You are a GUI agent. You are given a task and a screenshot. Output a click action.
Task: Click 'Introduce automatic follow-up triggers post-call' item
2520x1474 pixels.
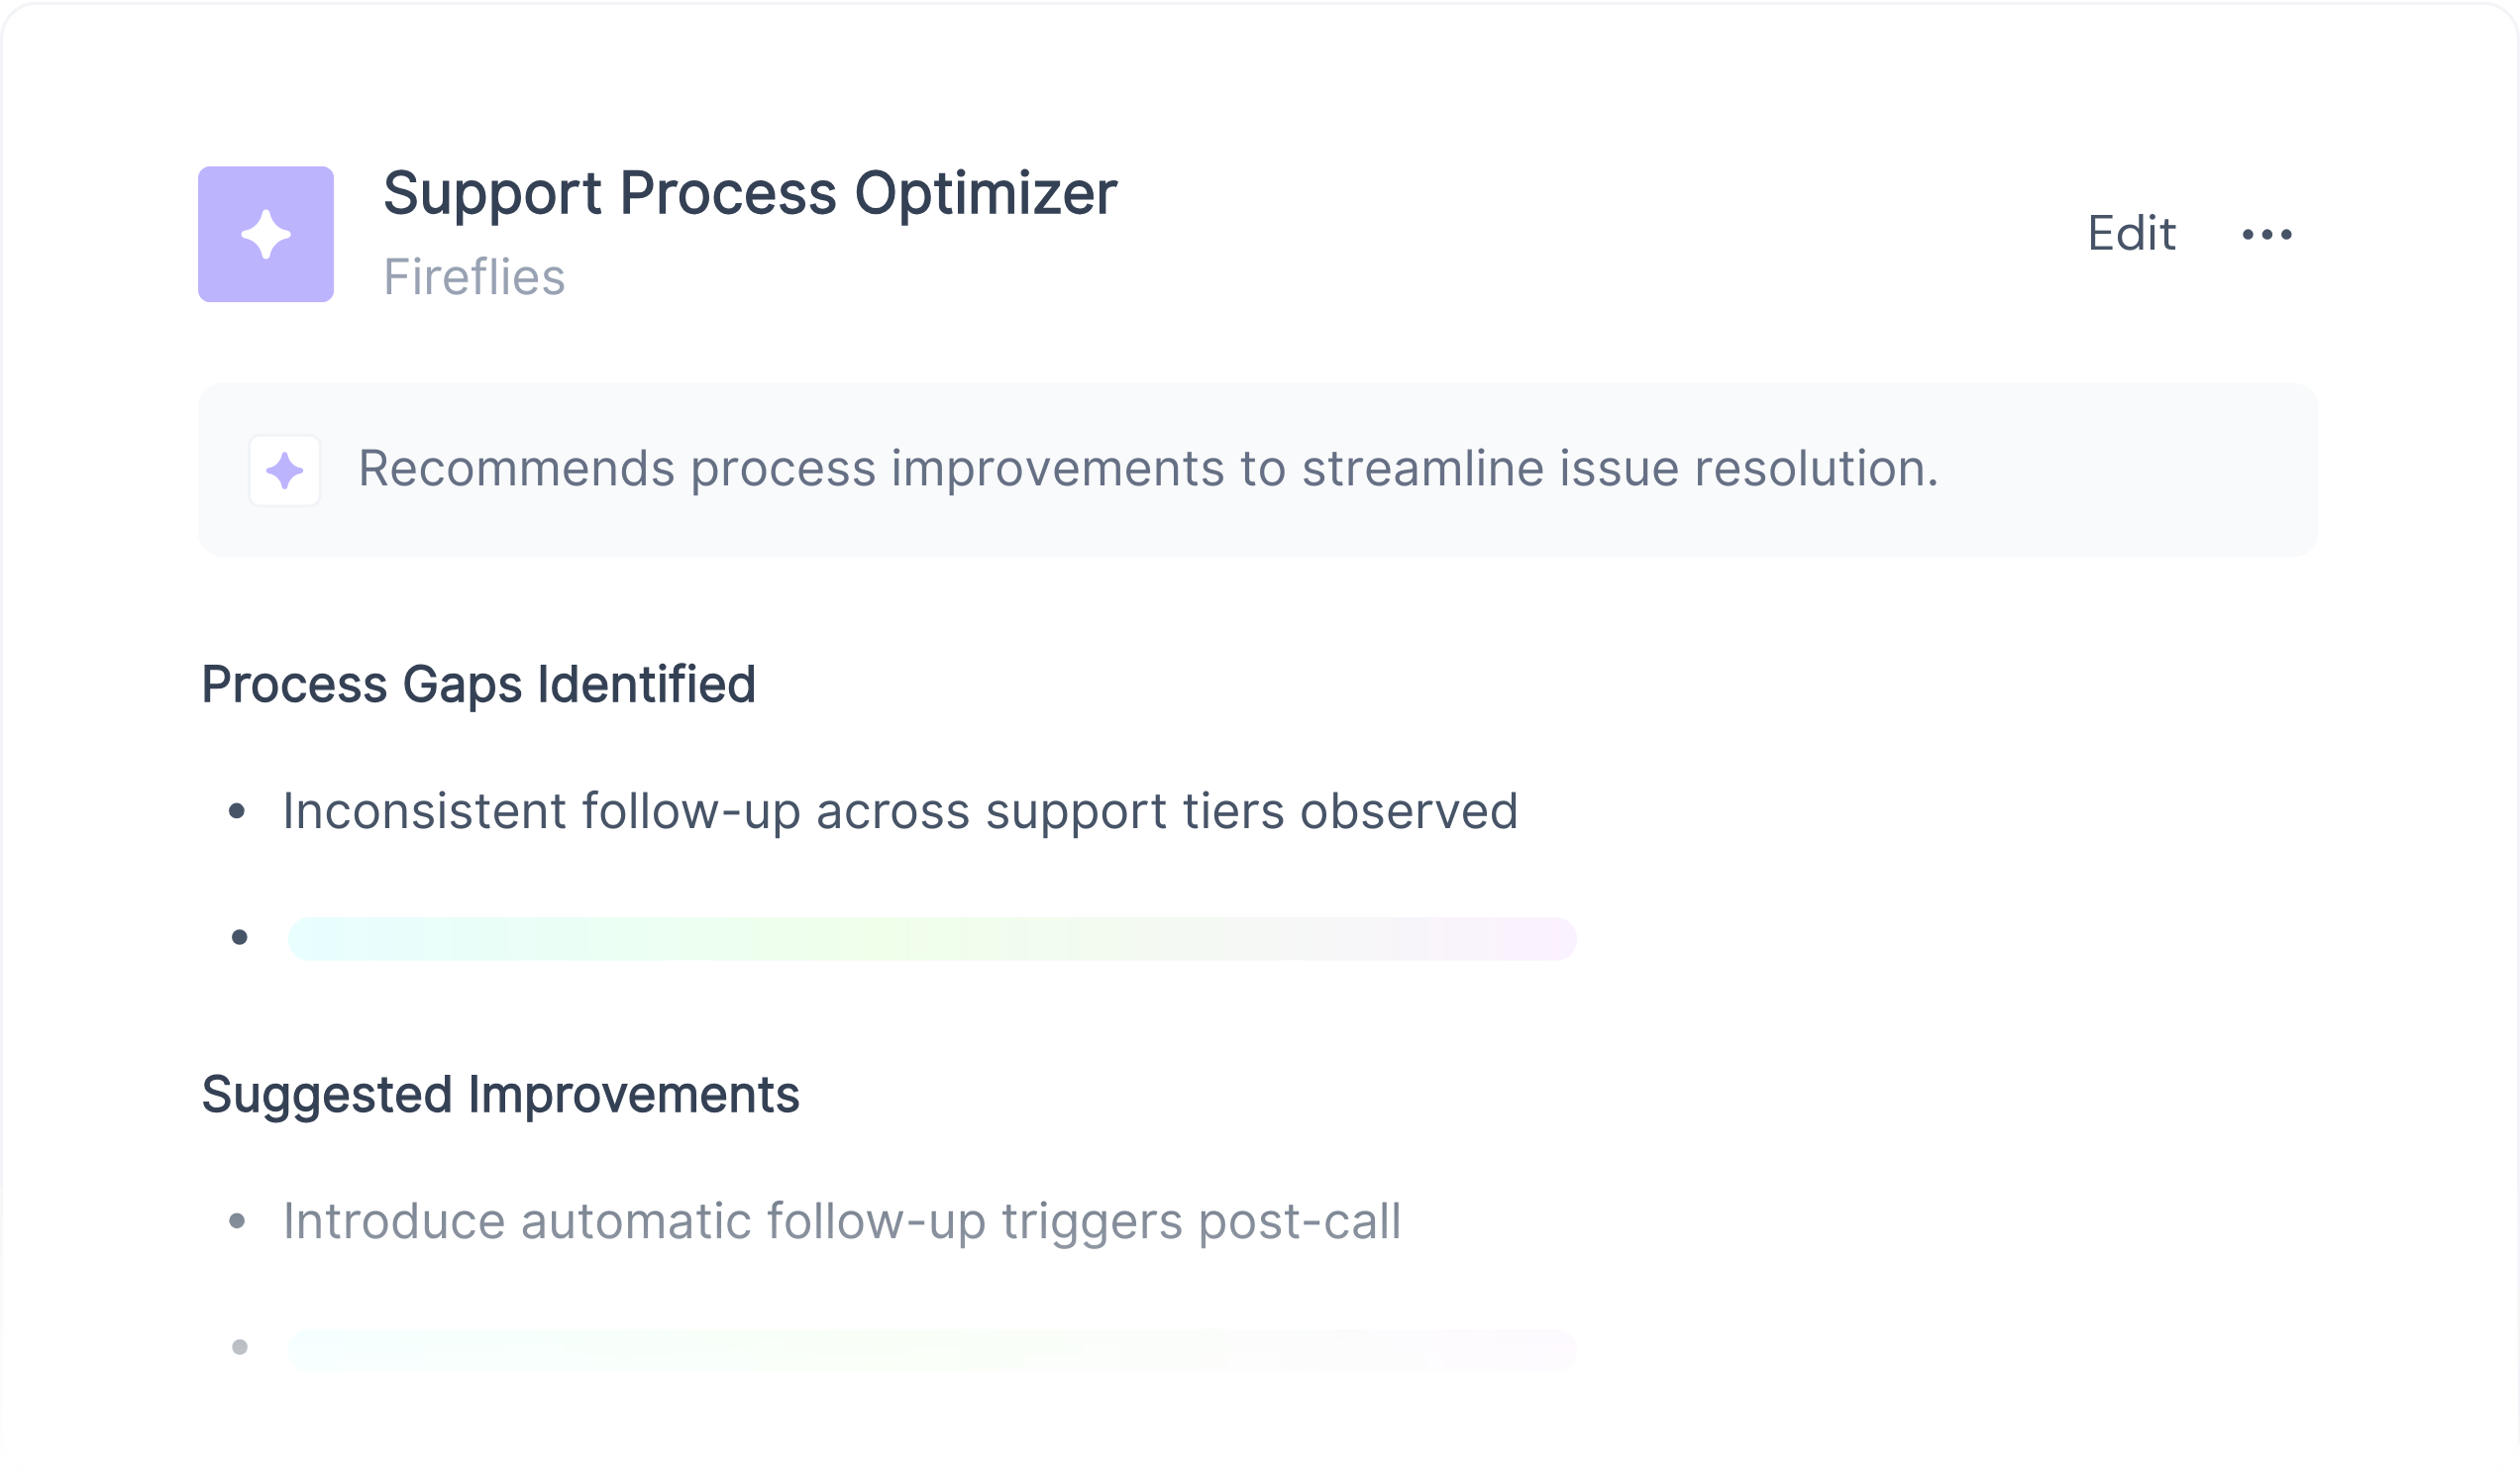pyautogui.click(x=841, y=1221)
